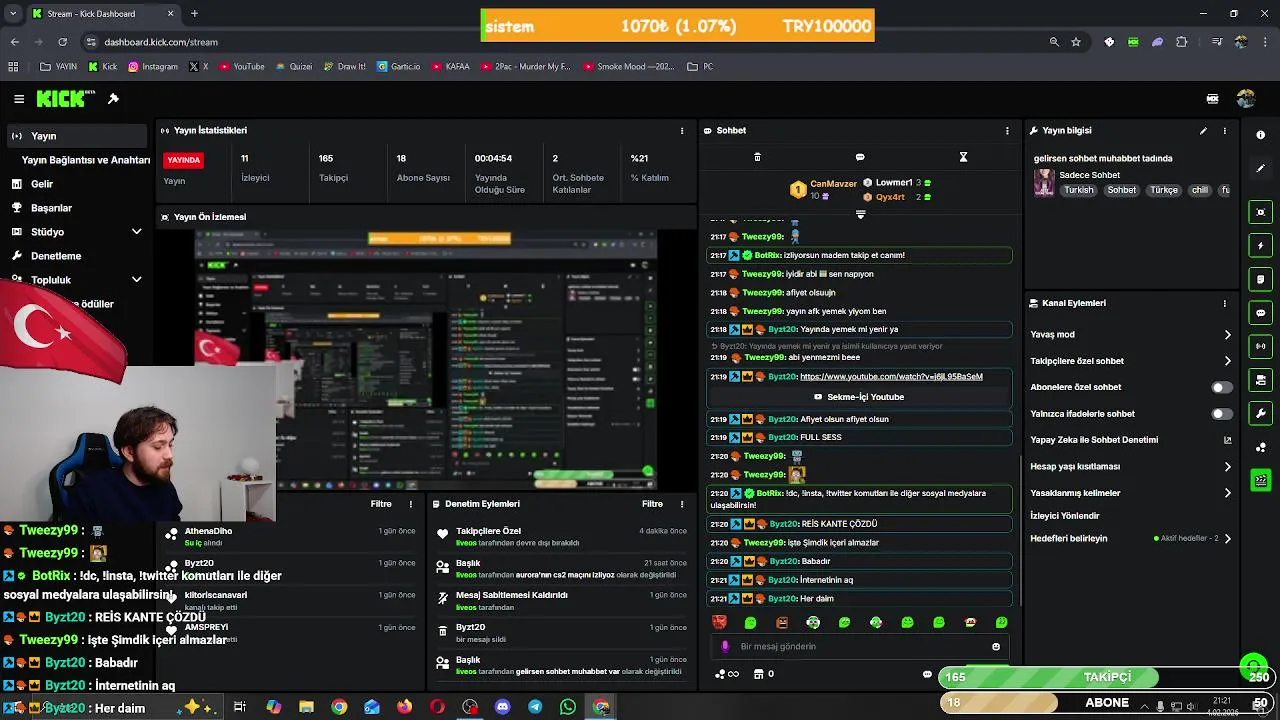Viewport: 1280px width, 720px height.
Task: Go to Başarılar in sidebar
Action: click(51, 208)
